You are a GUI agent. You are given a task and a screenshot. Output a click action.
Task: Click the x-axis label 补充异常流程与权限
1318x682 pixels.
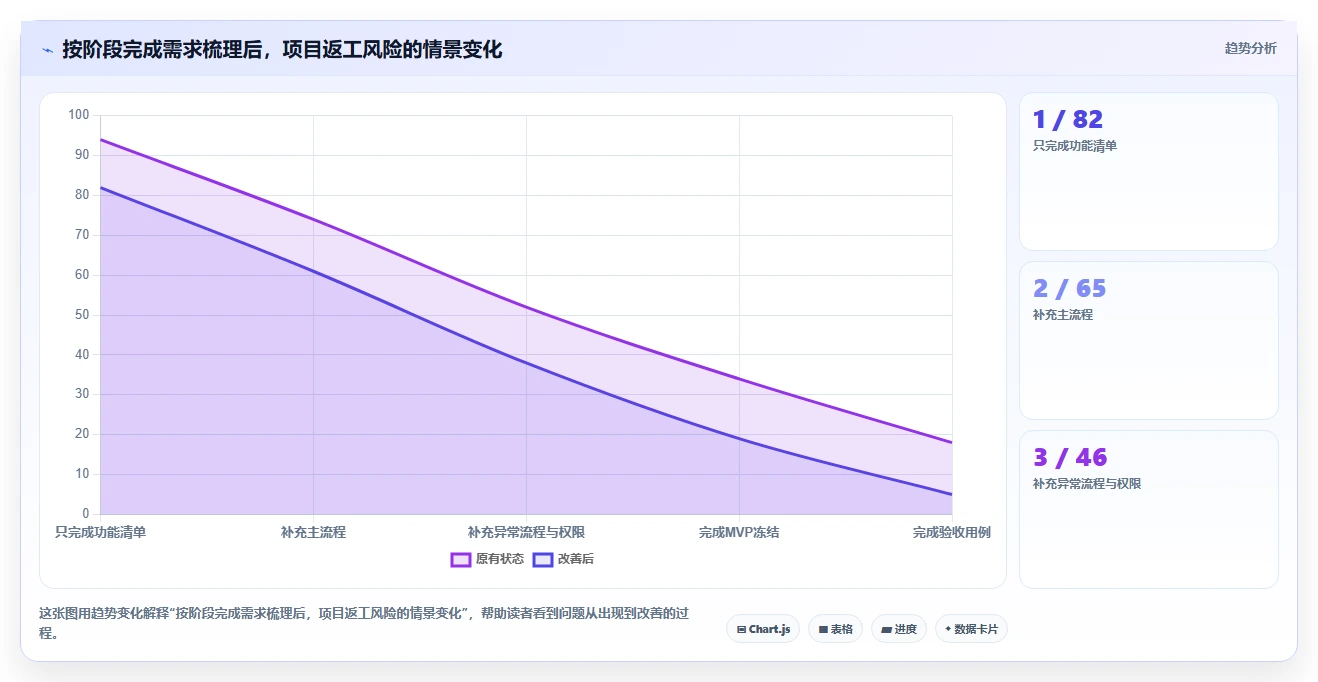click(526, 532)
